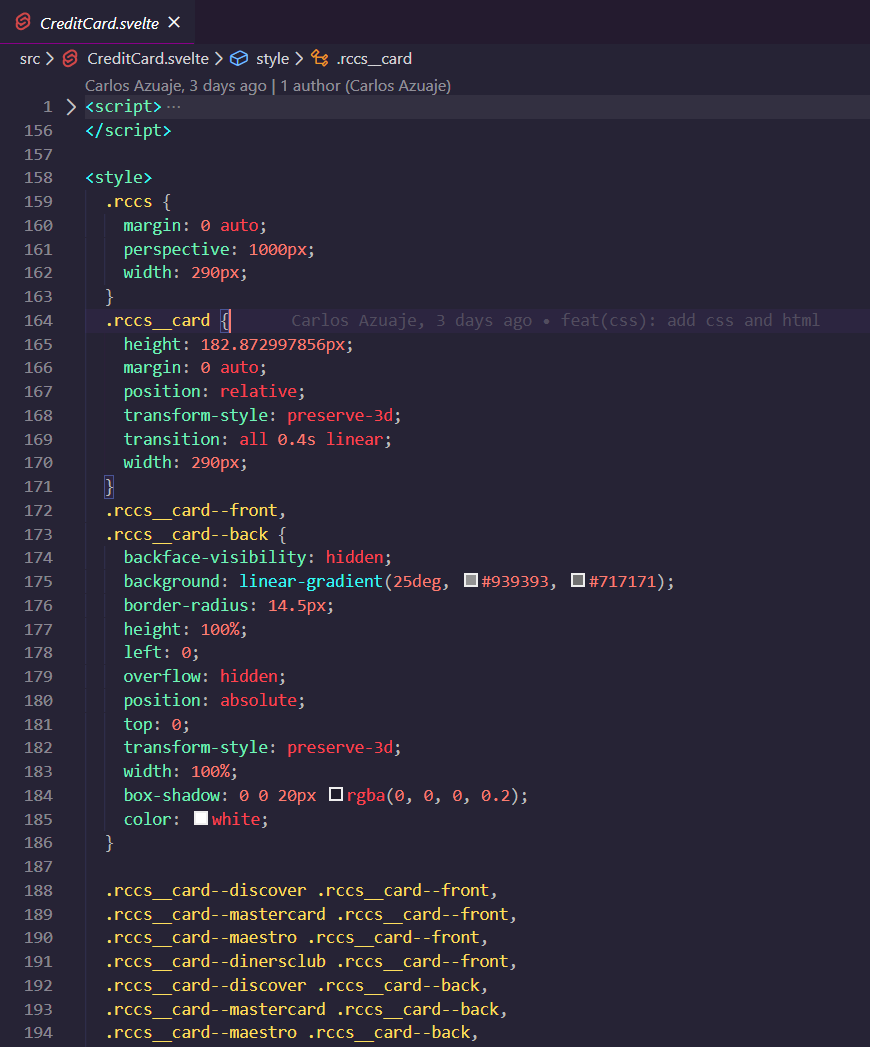870x1047 pixels.
Task: Click the linear-gradient function name
Action: tap(310, 582)
